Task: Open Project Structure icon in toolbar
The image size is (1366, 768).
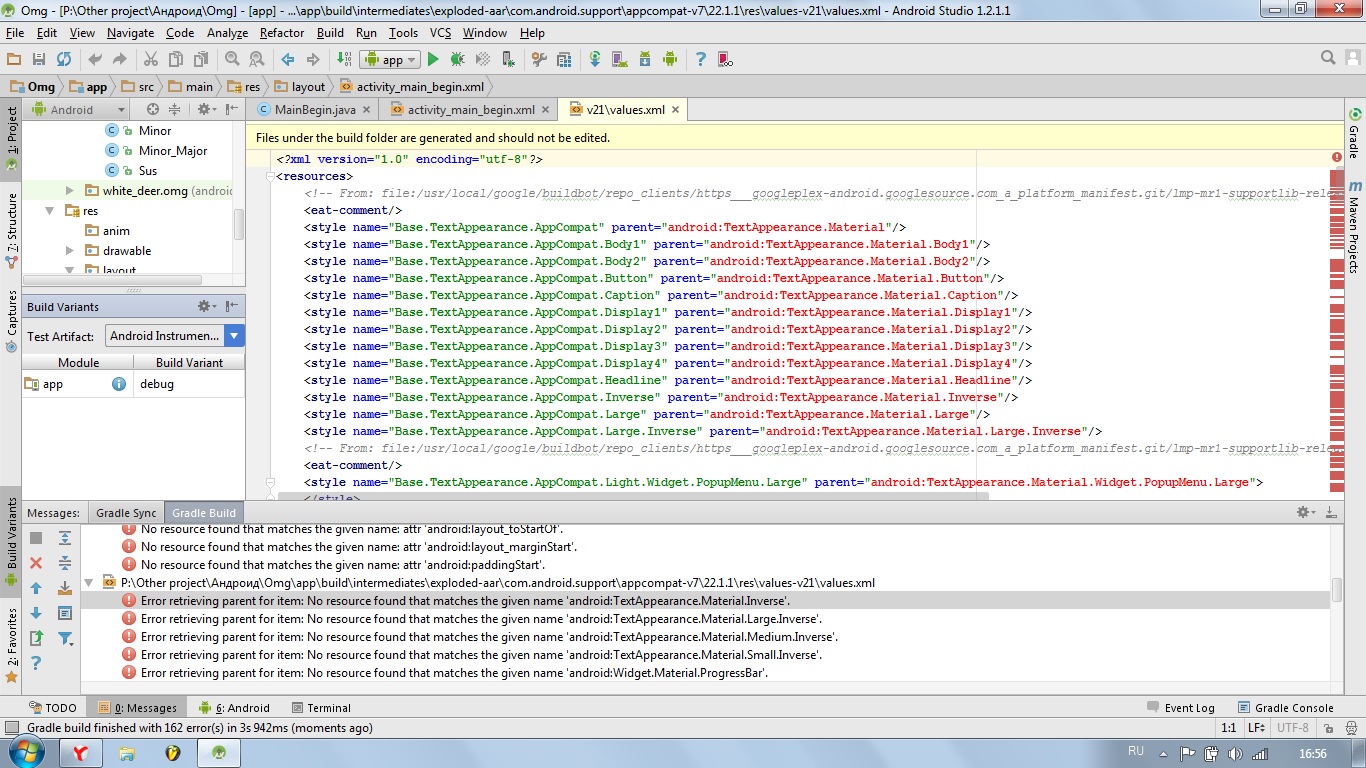Action: point(563,59)
